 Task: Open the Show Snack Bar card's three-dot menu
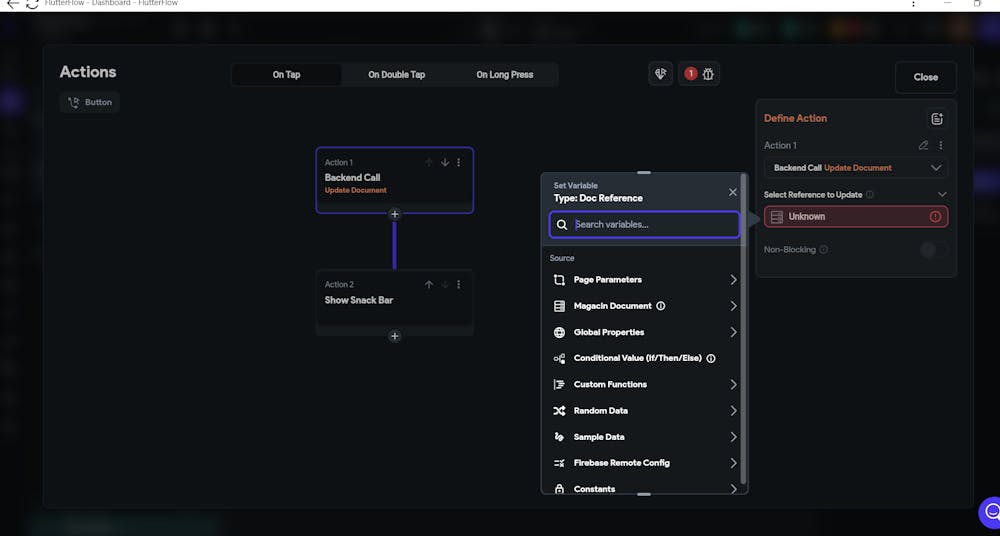click(x=459, y=285)
